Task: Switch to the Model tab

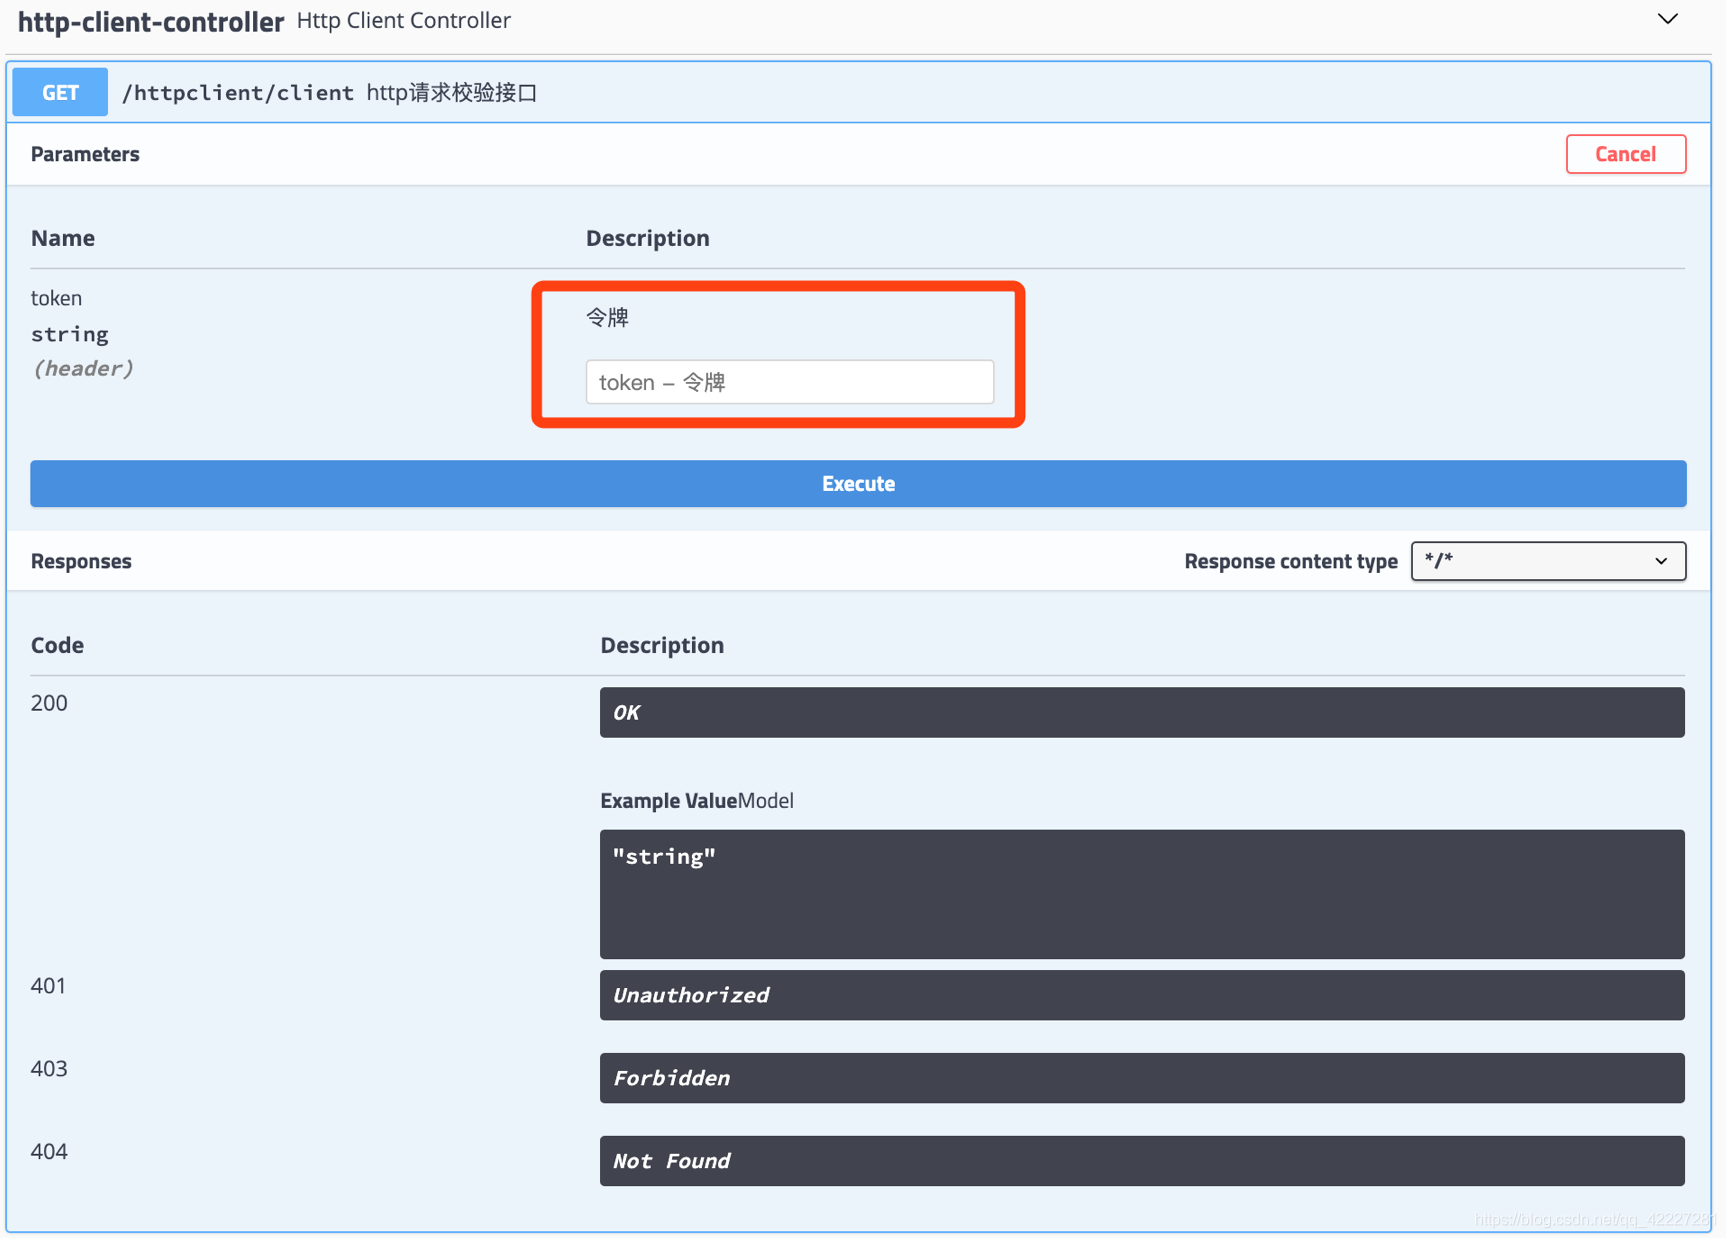Action: tap(766, 800)
